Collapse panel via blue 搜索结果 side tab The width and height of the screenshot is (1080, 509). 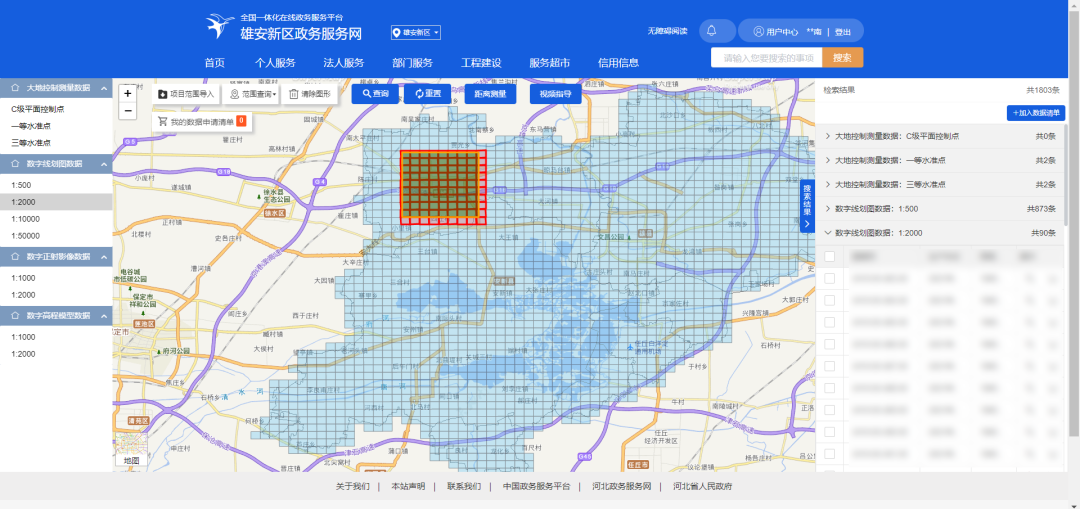807,206
